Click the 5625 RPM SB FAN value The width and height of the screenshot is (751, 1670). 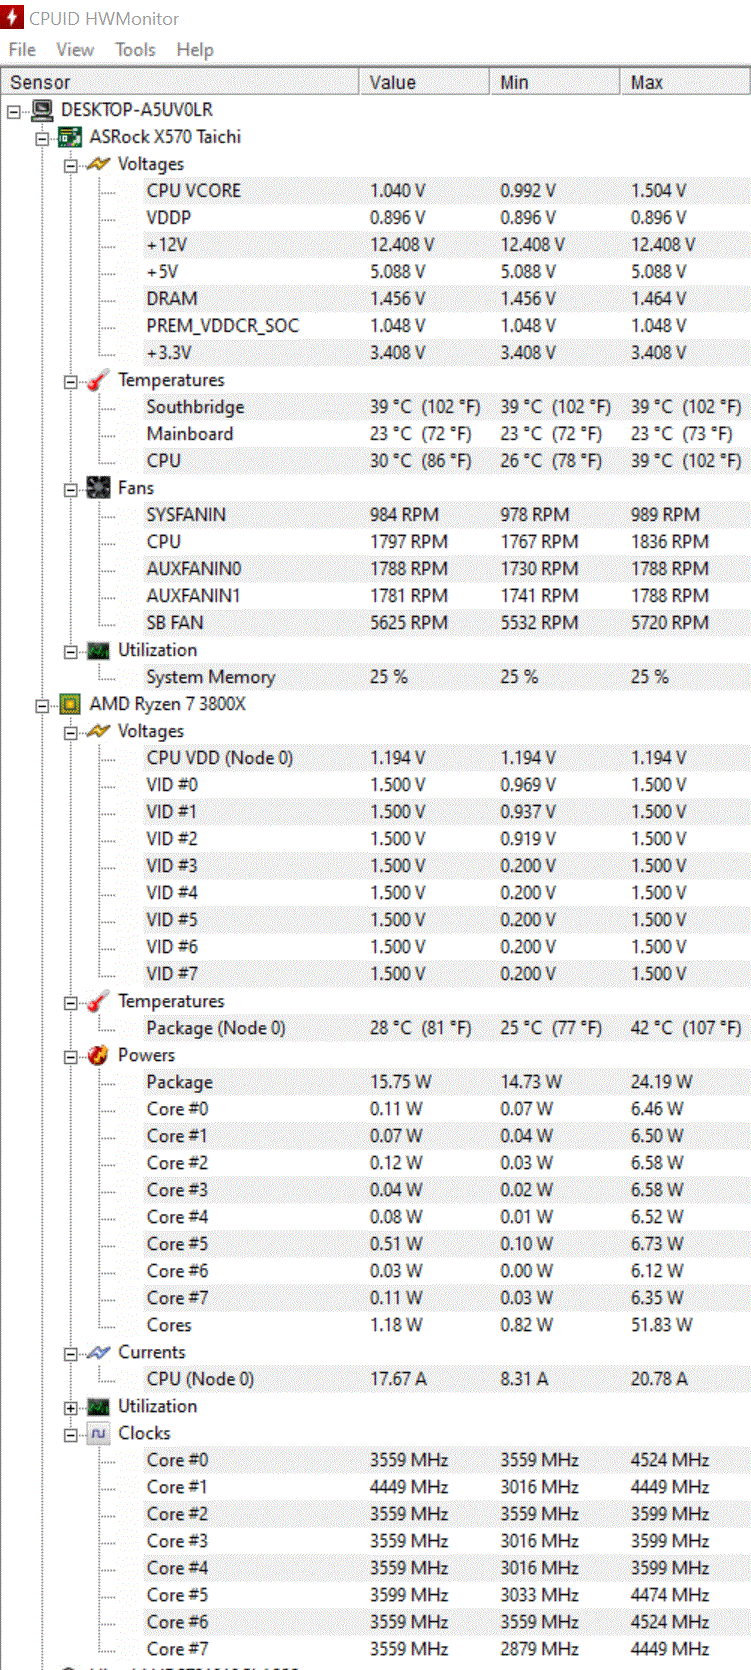click(409, 623)
